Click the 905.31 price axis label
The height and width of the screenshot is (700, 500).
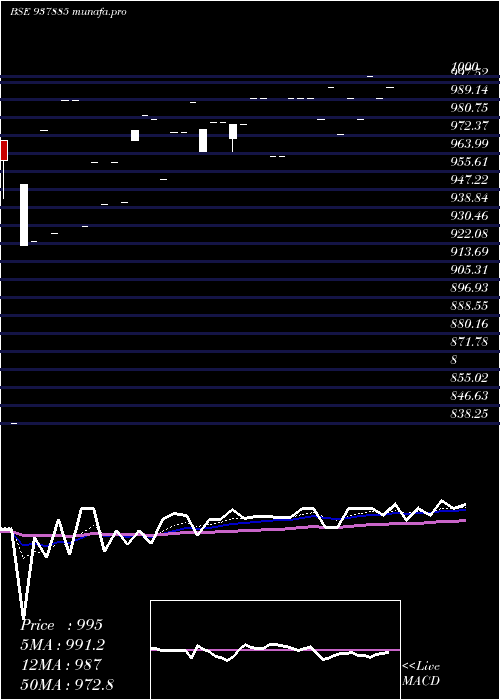pyautogui.click(x=469, y=270)
